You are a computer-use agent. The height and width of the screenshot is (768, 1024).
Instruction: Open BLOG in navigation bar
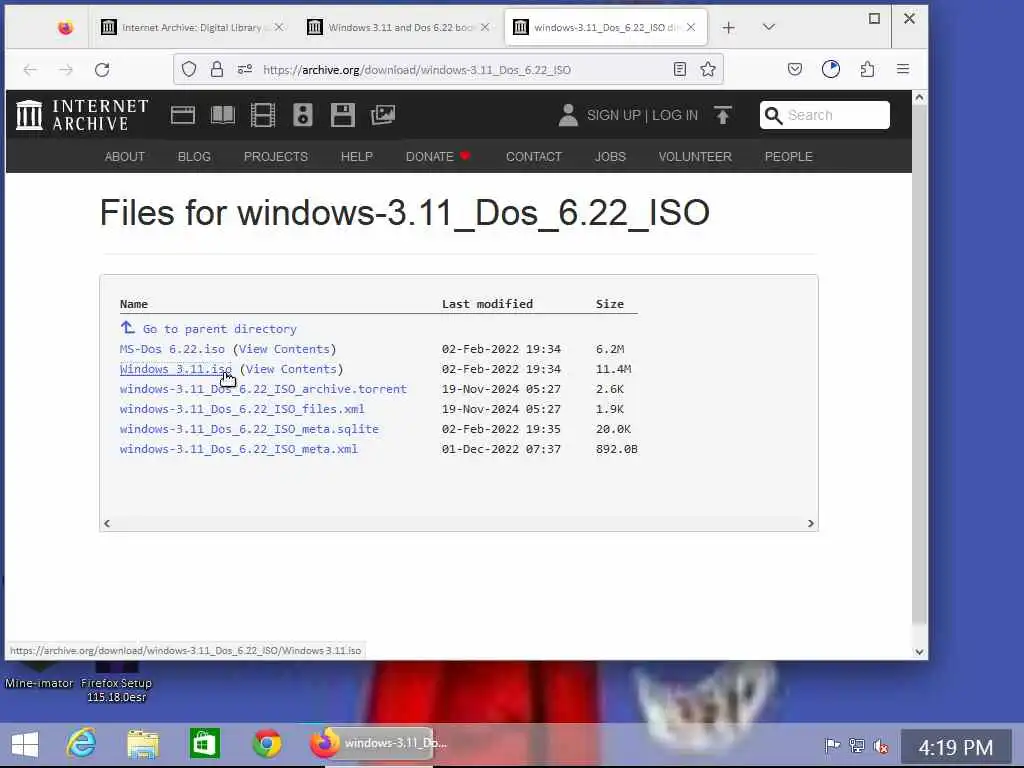[194, 157]
